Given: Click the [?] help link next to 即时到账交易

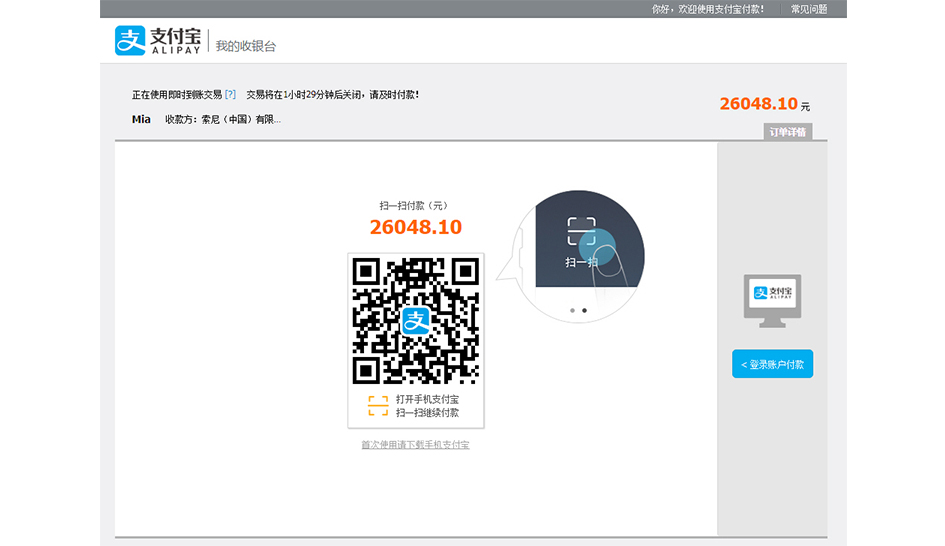Looking at the screenshot, I should [x=230, y=95].
